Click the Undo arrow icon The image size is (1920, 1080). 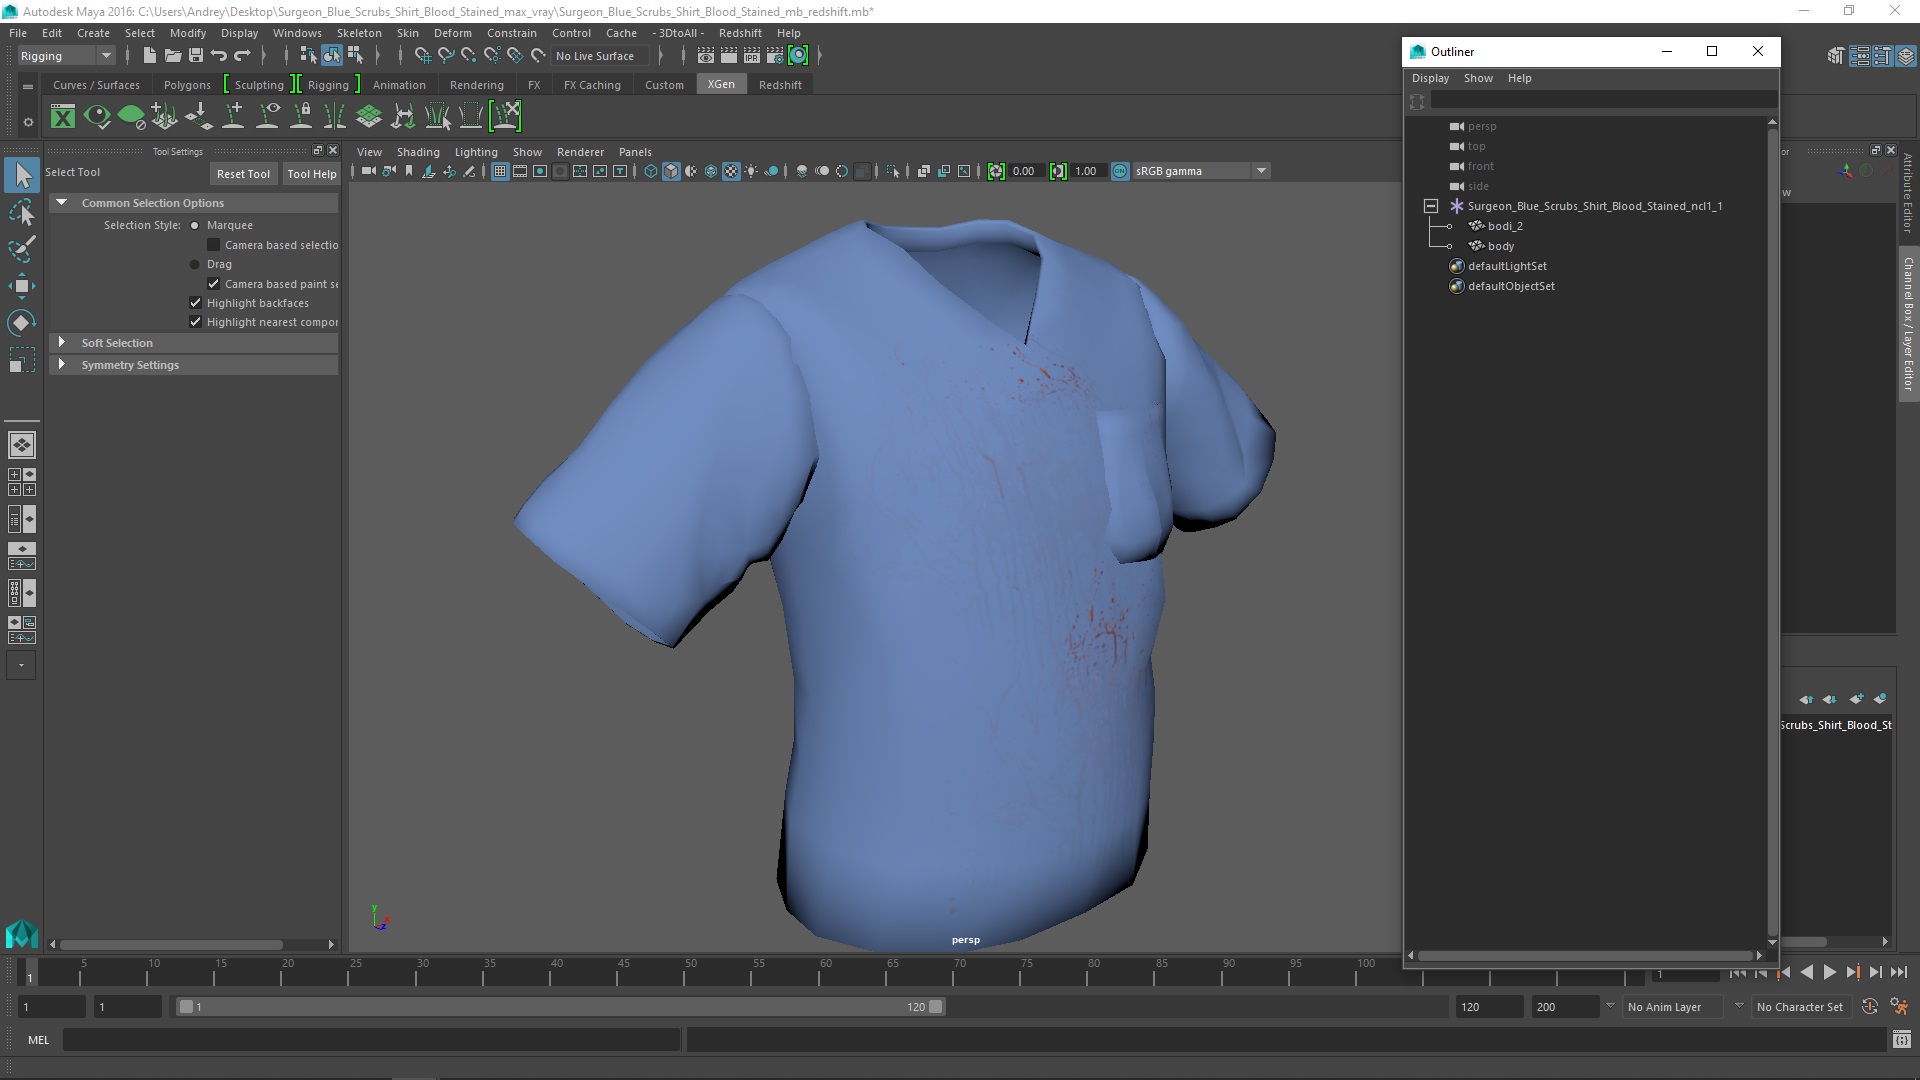tap(219, 56)
